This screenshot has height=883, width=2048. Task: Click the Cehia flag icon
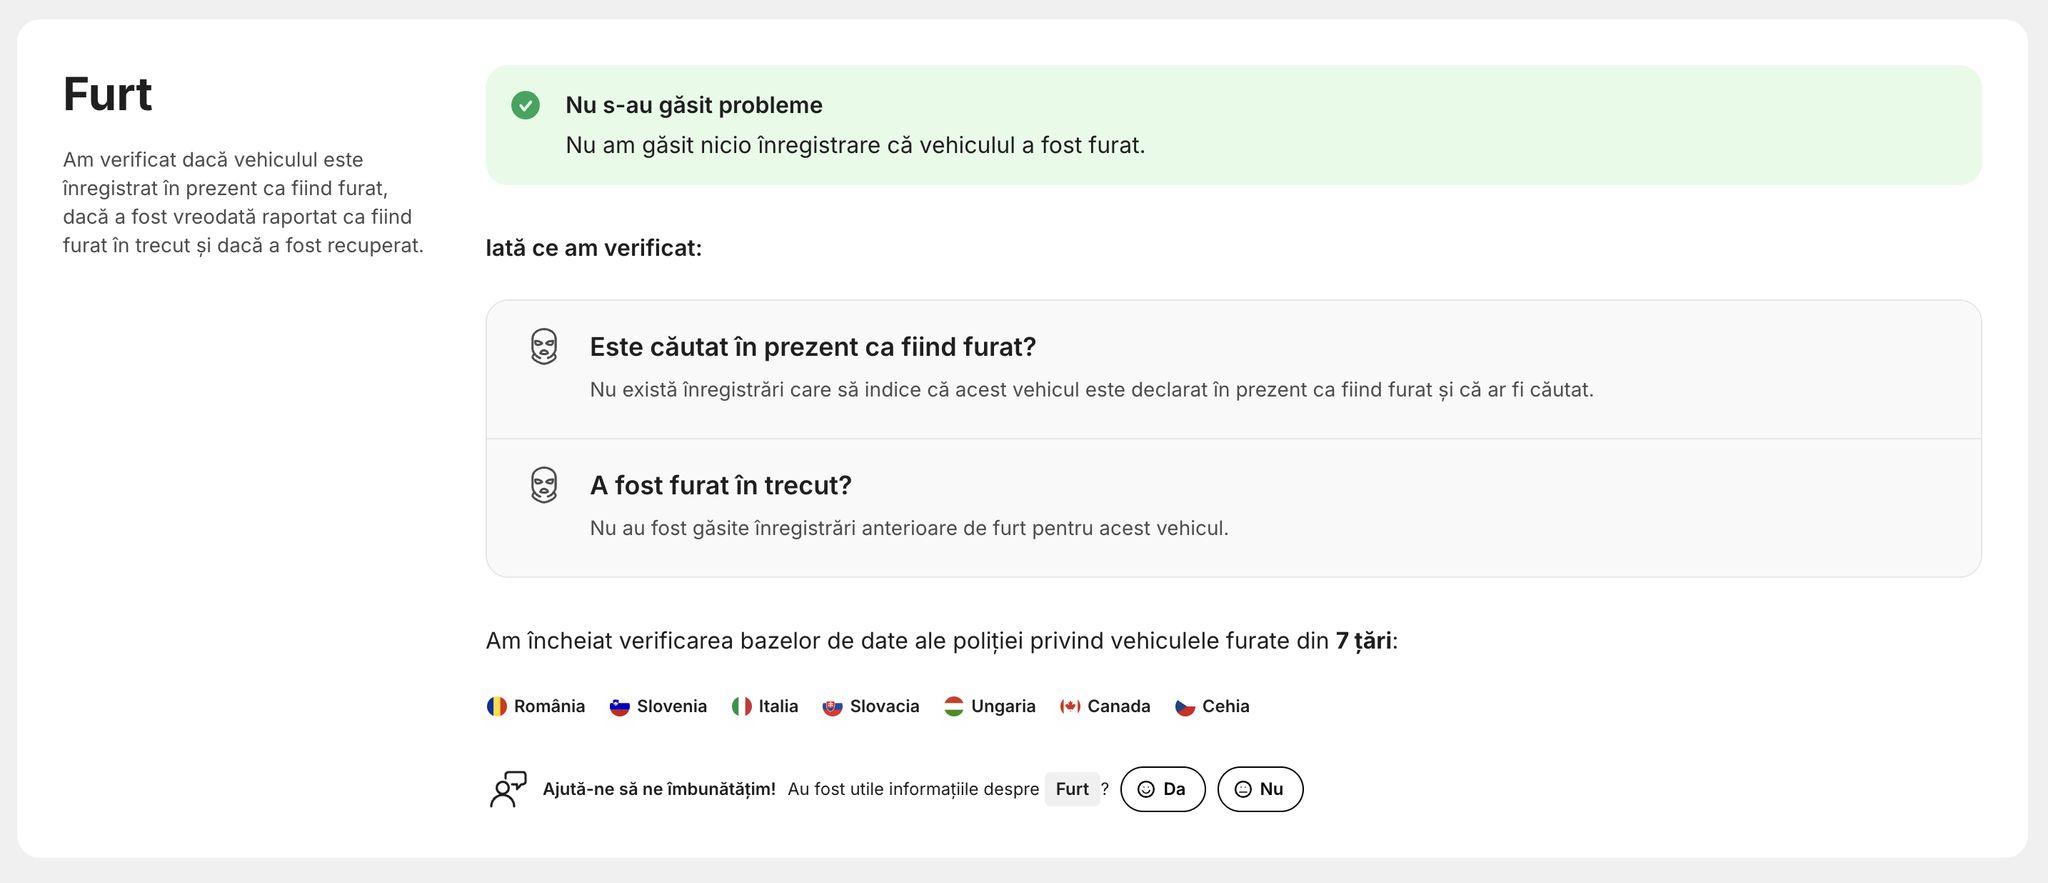pos(1185,706)
